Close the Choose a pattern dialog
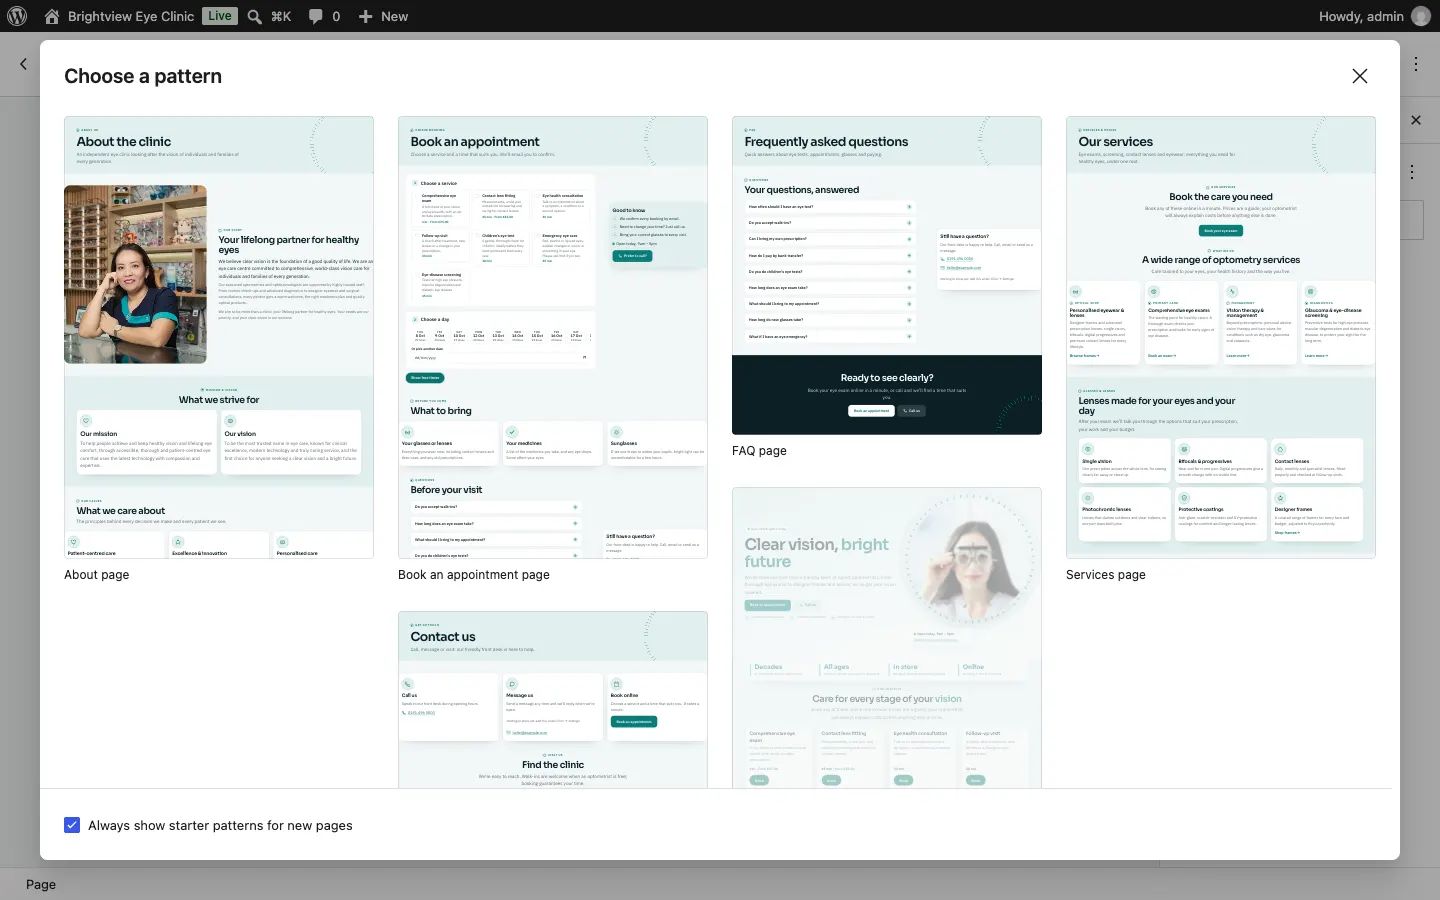 (1360, 76)
